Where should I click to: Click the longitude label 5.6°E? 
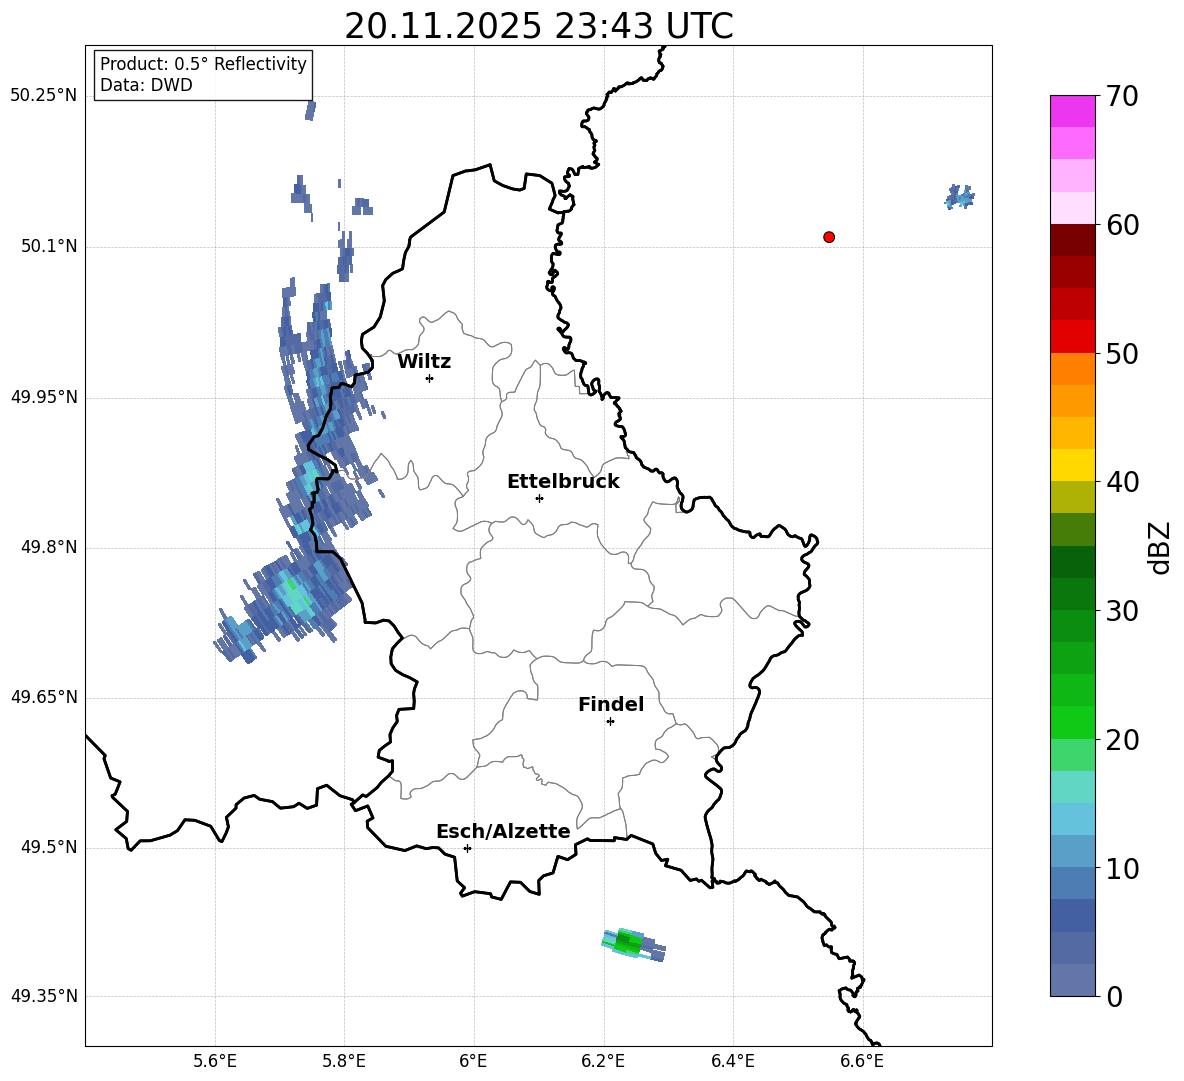[x=215, y=1061]
